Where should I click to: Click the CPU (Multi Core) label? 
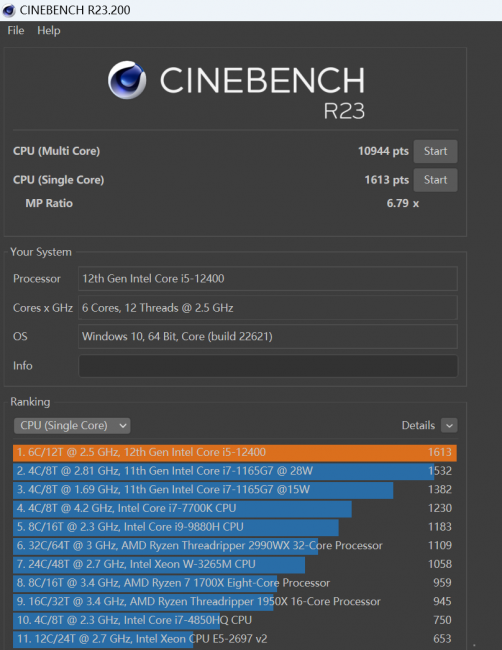(56, 151)
